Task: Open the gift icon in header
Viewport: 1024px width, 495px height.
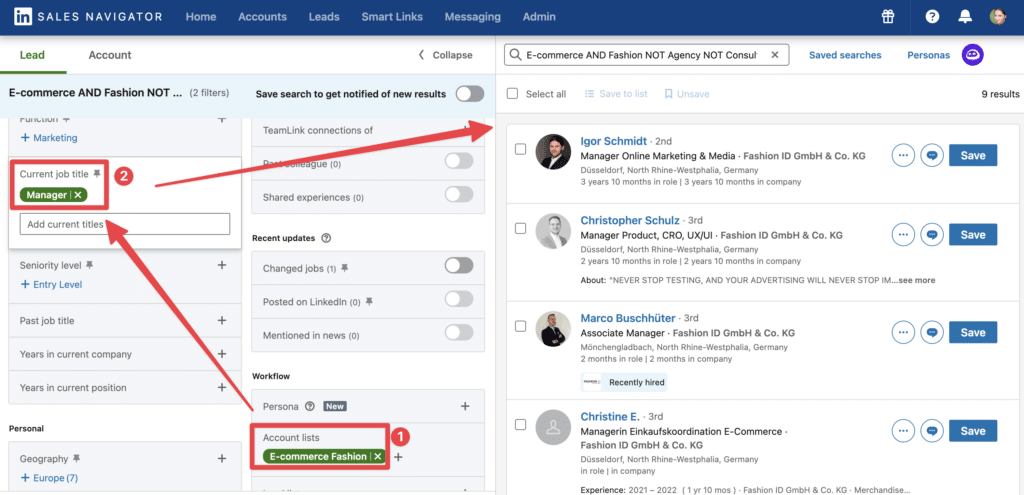Action: click(888, 17)
